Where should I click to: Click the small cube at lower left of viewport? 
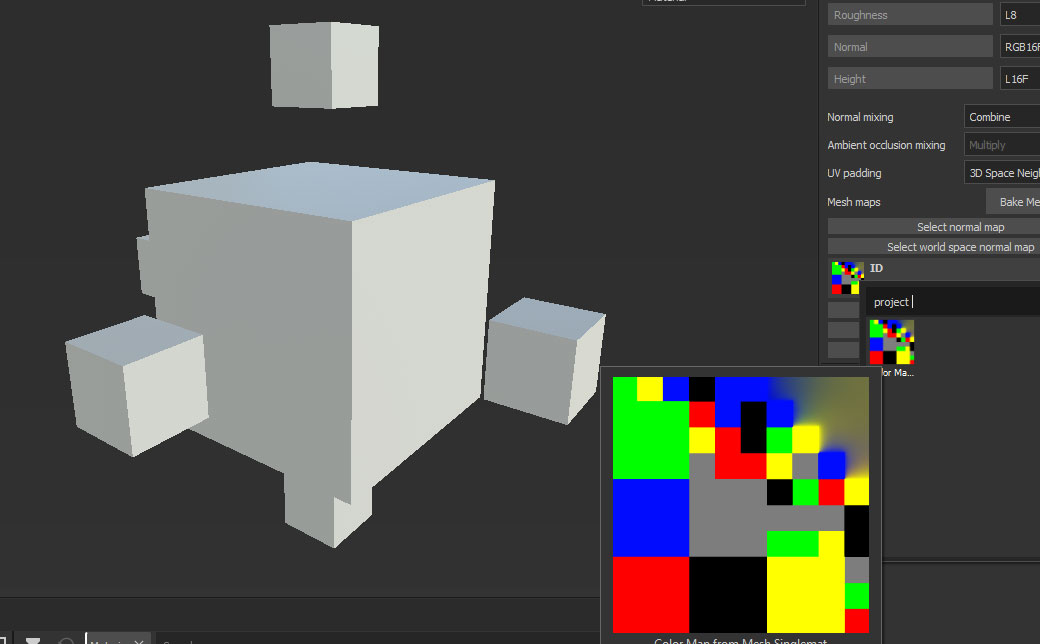point(136,385)
